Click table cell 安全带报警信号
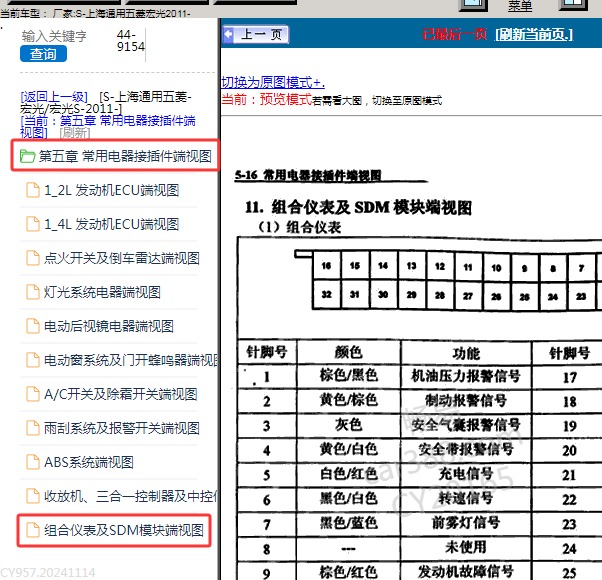Image resolution: width=602 pixels, height=580 pixels. pos(466,449)
